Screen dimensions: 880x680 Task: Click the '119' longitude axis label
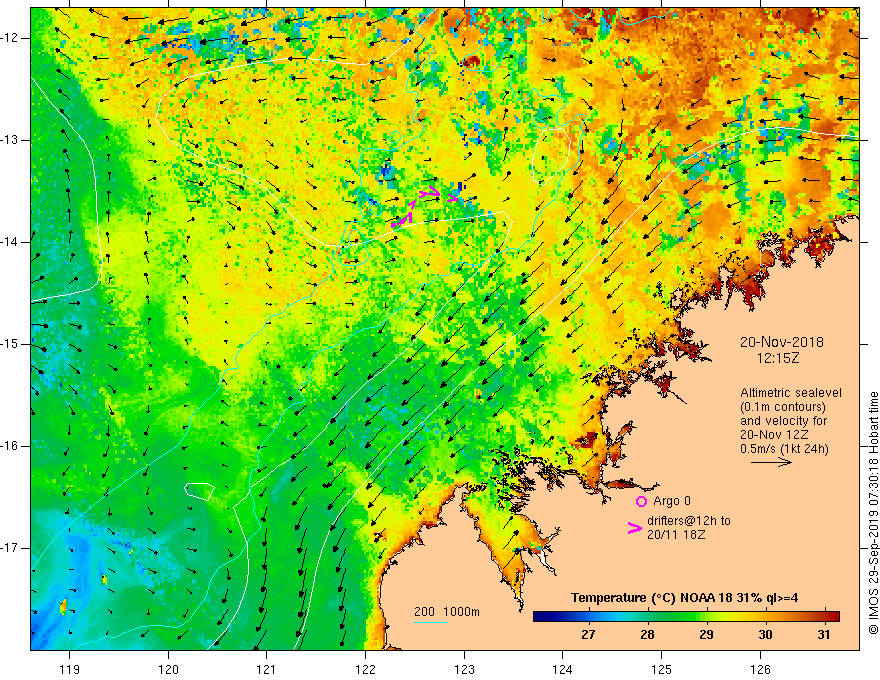coord(70,669)
